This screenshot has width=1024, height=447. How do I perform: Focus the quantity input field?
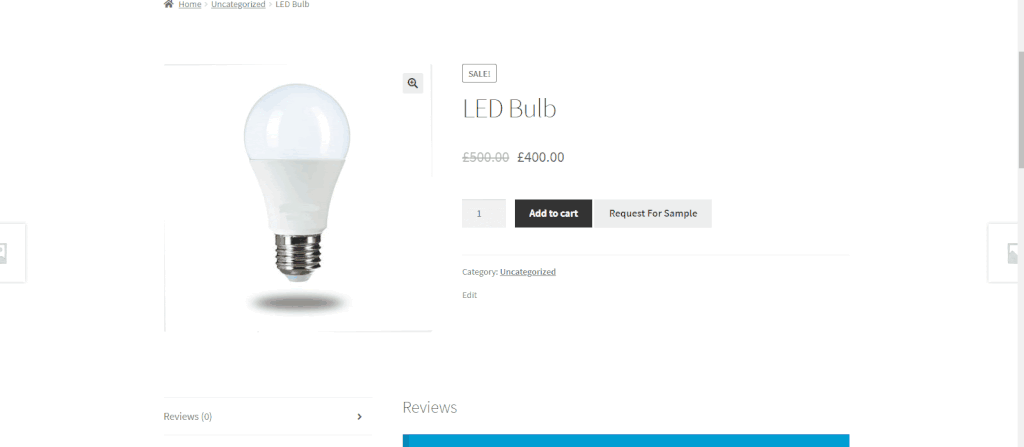click(484, 214)
